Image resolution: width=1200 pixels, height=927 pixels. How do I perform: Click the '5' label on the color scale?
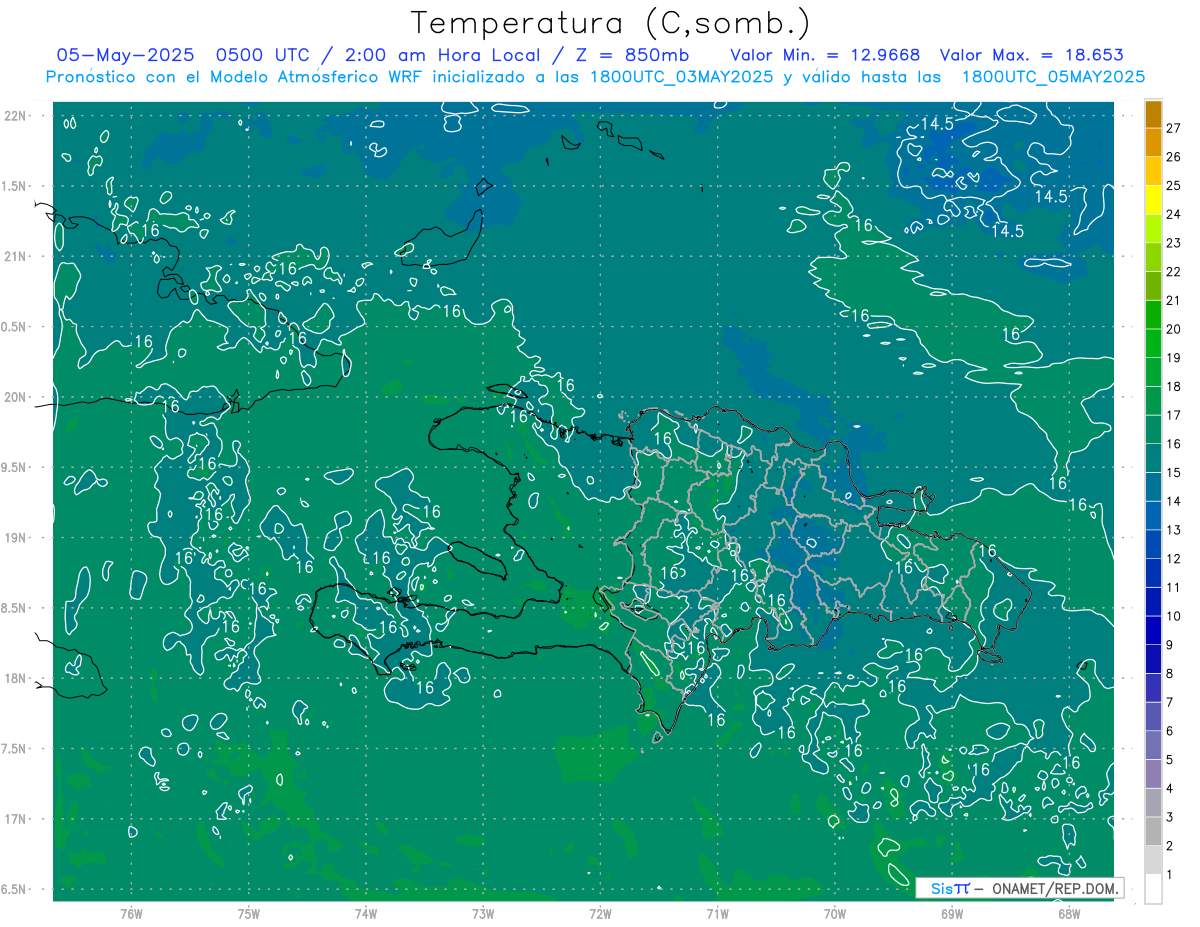[x=1170, y=760]
